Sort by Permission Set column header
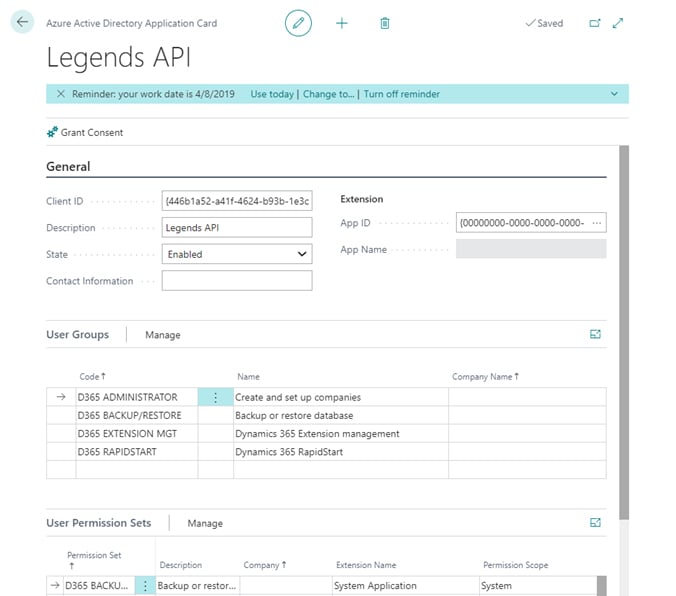 pos(94,560)
